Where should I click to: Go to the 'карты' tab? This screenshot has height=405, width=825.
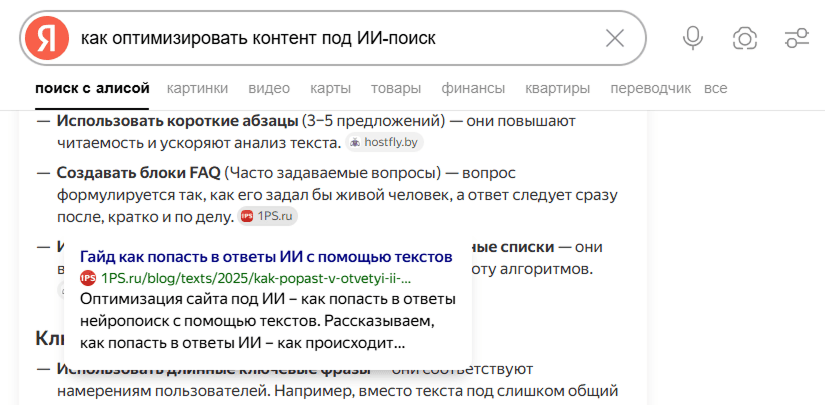[330, 88]
